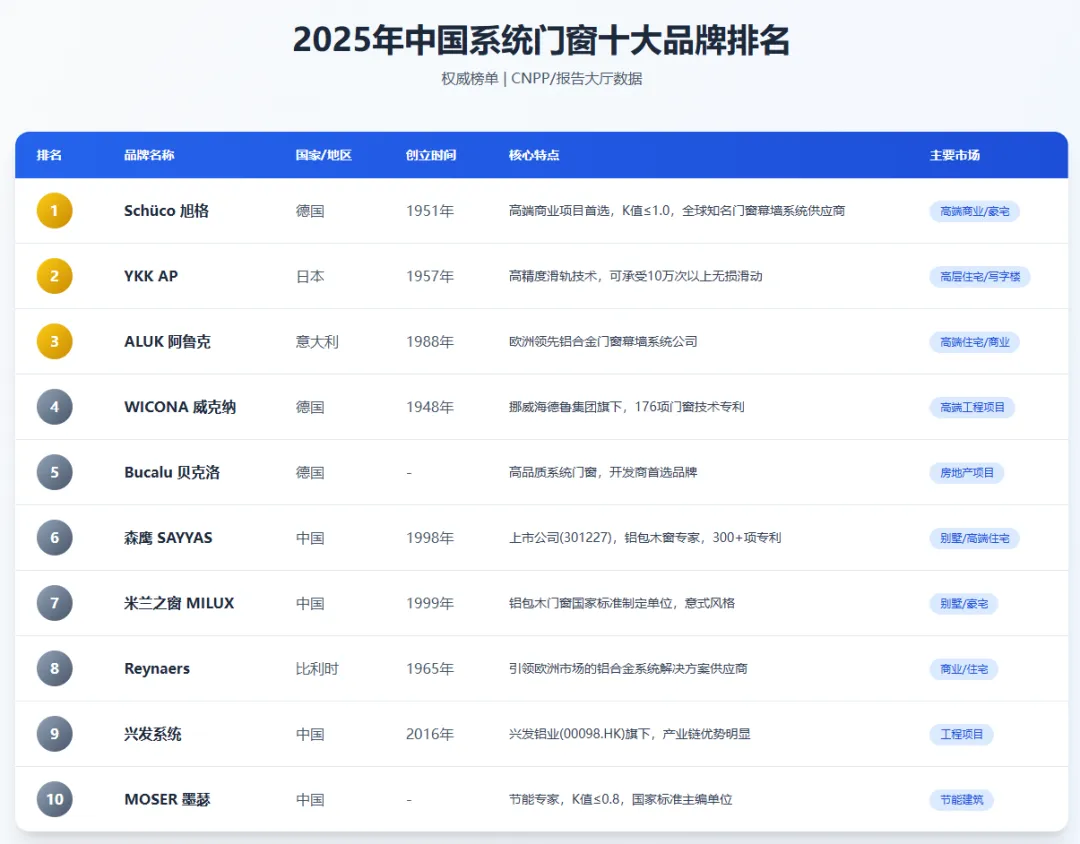Click the subtitle 权威榜单 | CNPP/报告大厅数据
1080x844 pixels.
541,79
